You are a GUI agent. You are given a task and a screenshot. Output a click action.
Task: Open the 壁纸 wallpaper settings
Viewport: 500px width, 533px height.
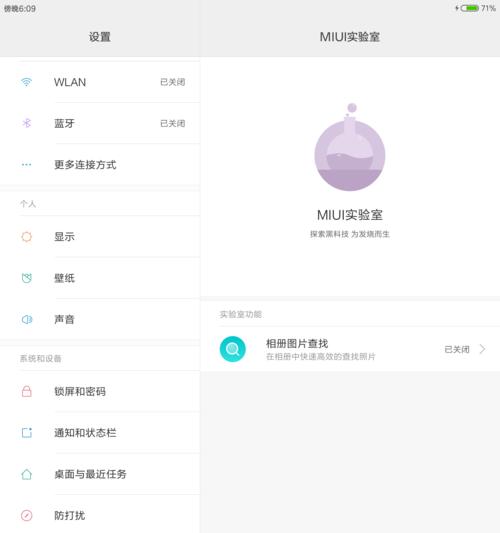coord(100,278)
